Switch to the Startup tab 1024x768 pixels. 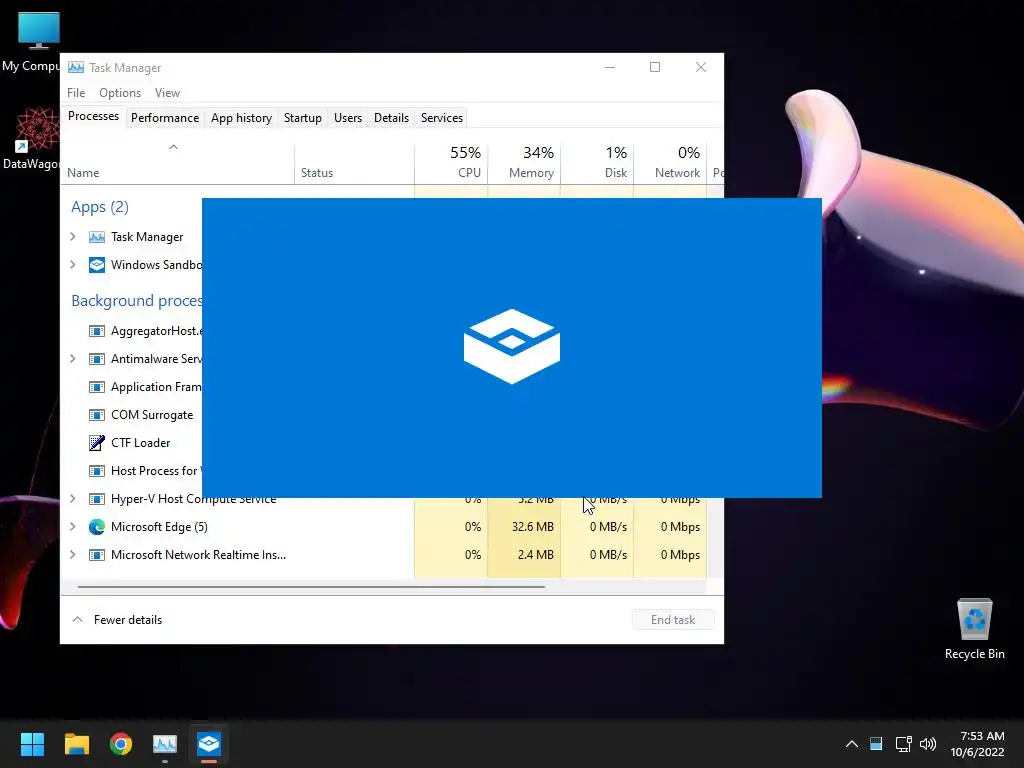tap(302, 118)
